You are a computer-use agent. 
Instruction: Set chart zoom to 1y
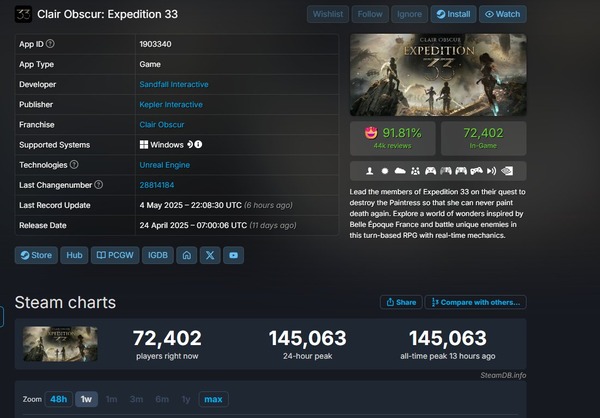(186, 399)
